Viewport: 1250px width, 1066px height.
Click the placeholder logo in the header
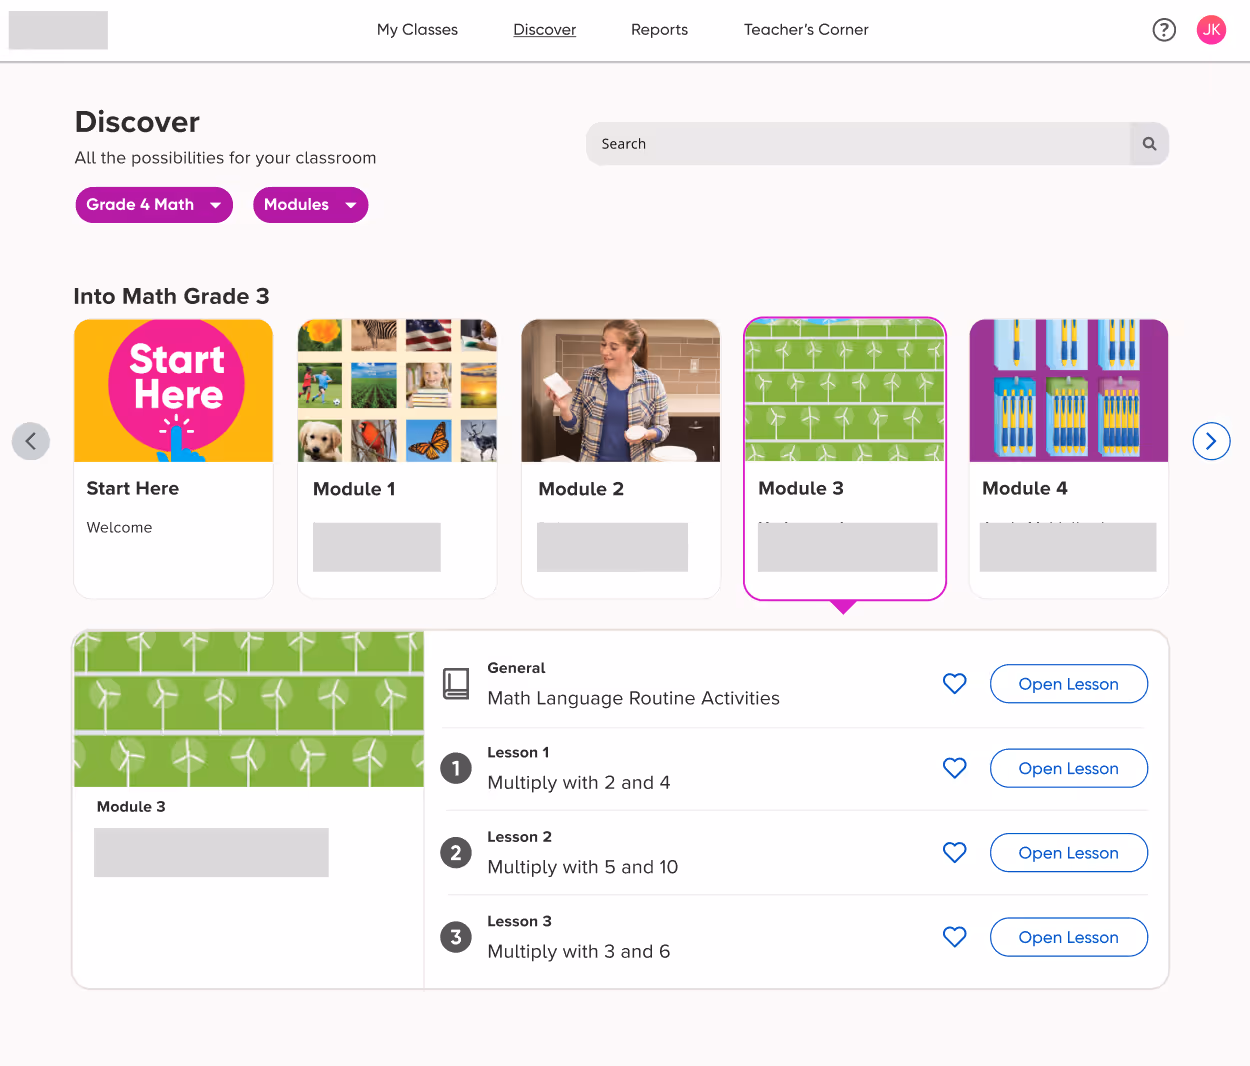tap(58, 30)
